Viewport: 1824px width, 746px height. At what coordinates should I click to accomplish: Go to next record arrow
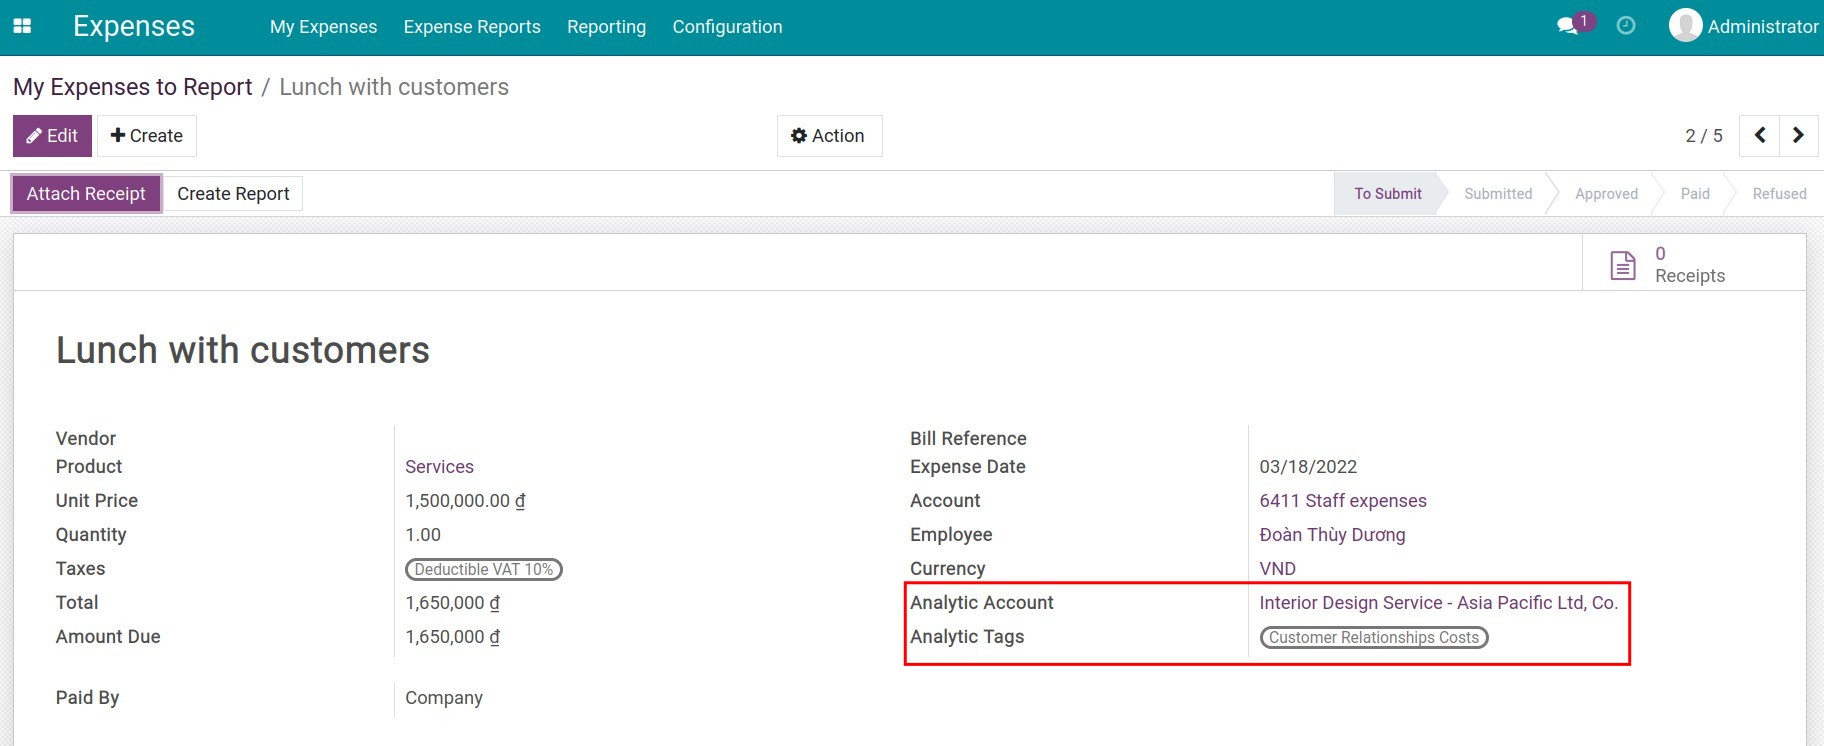1798,135
